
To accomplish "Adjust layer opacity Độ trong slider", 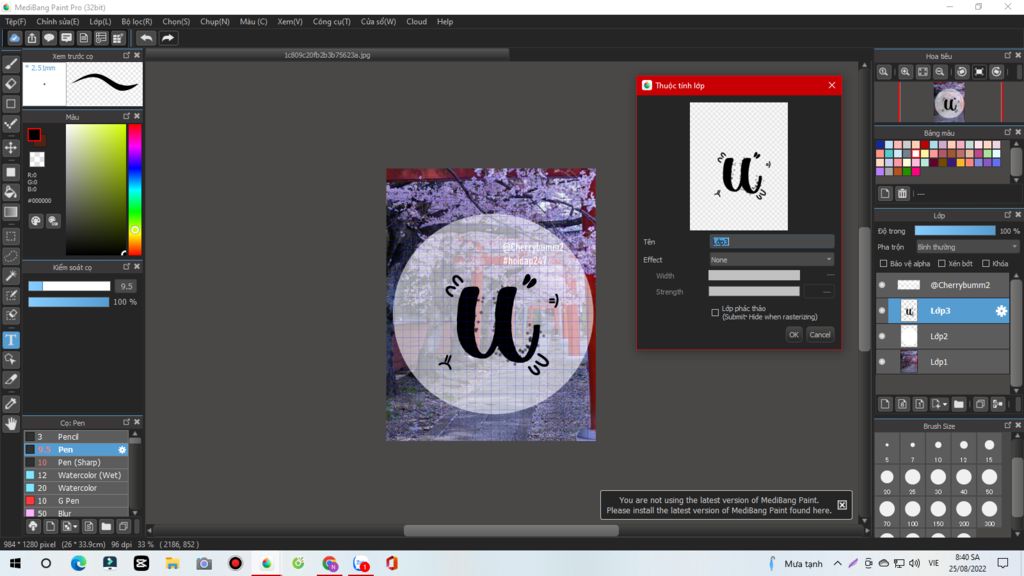I will (955, 231).
